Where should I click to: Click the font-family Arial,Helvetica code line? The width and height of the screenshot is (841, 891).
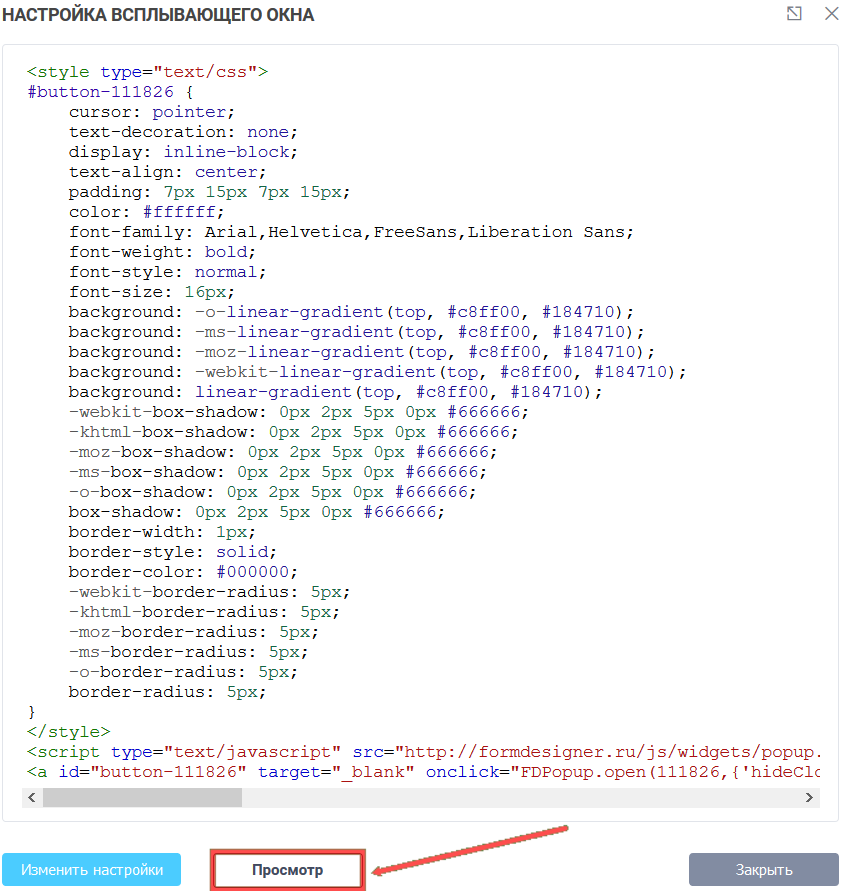(x=350, y=232)
